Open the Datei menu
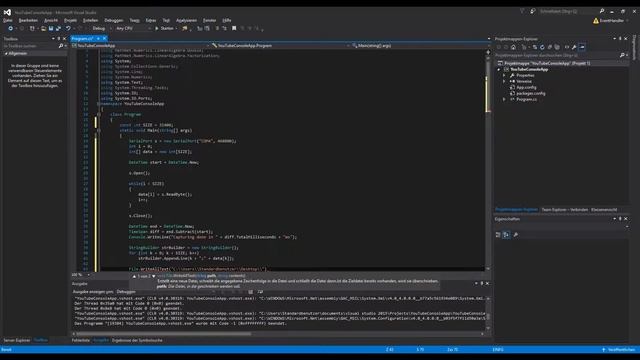Image resolution: width=640 pixels, height=360 pixels. 8,20
